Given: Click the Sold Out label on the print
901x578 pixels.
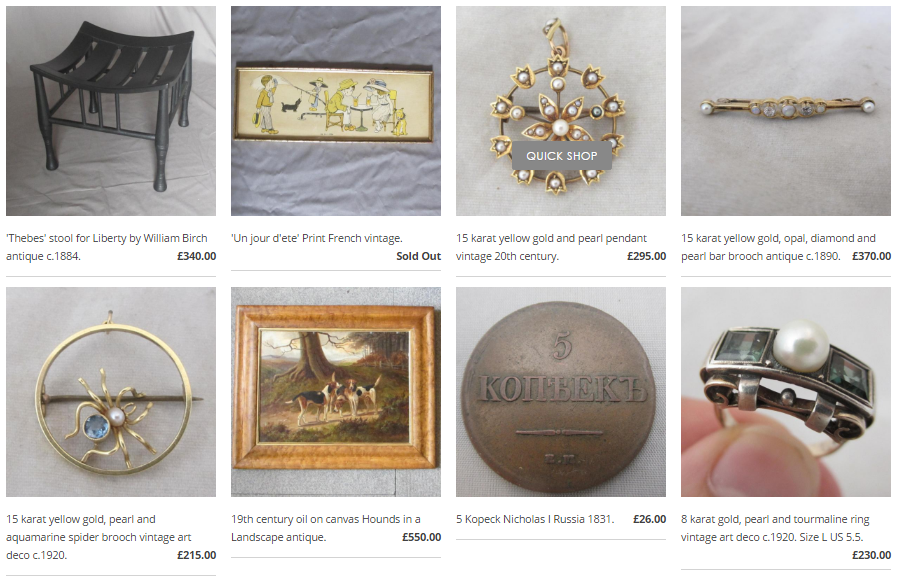Looking at the screenshot, I should click(x=418, y=256).
